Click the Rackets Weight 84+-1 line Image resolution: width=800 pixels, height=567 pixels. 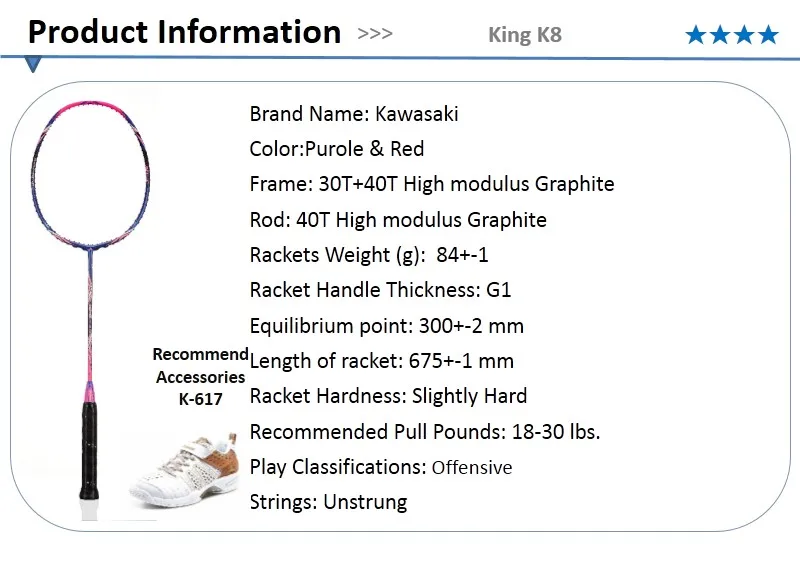coord(369,255)
